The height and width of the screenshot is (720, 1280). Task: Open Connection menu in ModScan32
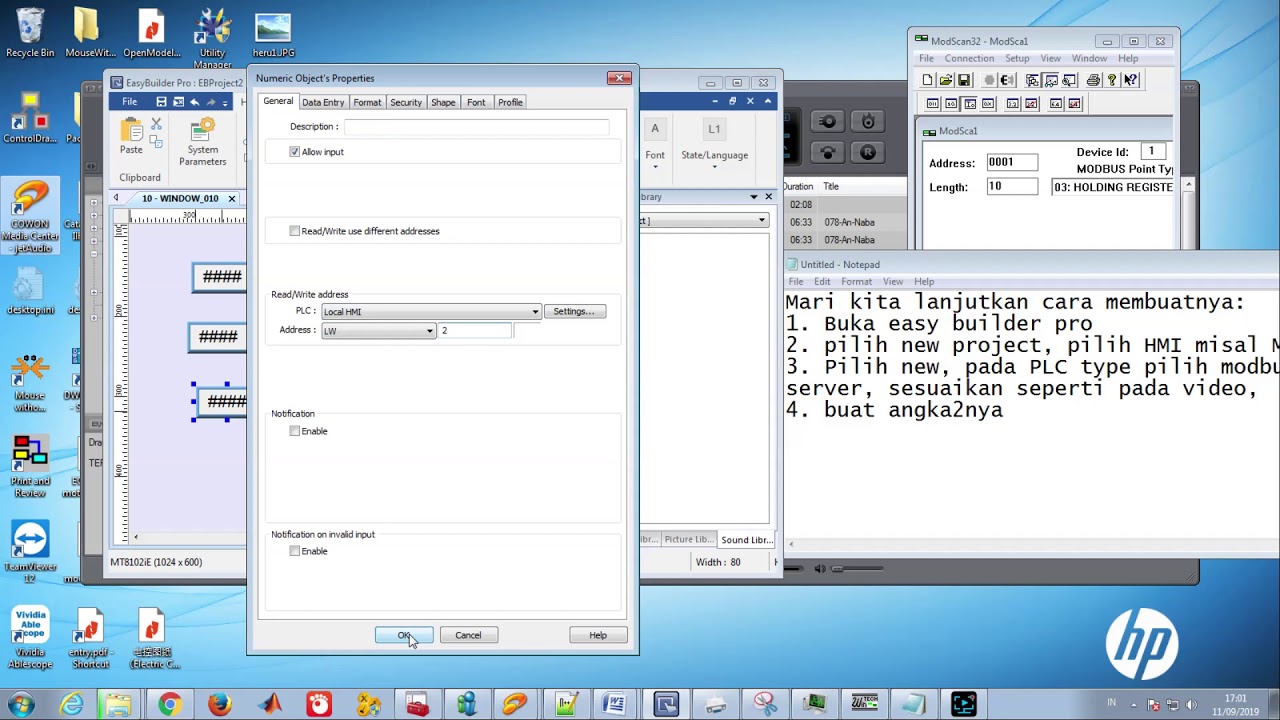[969, 58]
